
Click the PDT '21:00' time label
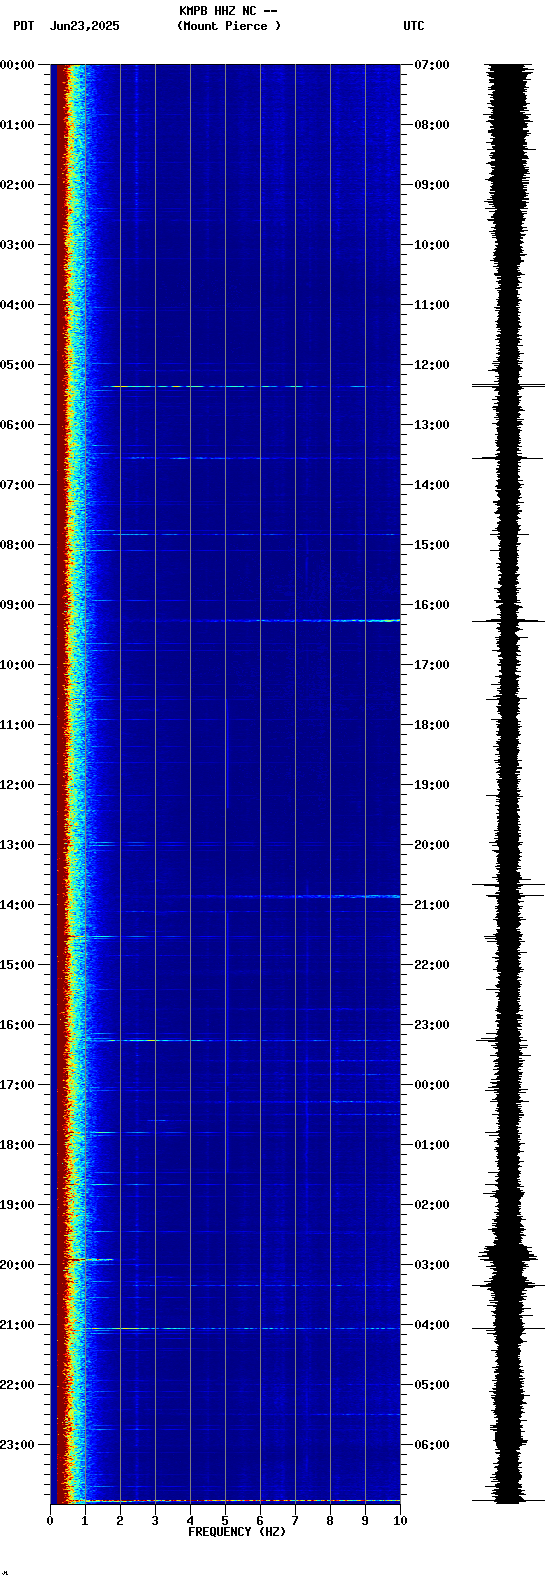17,1325
